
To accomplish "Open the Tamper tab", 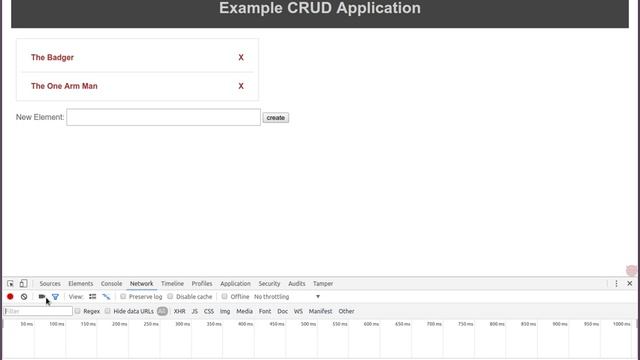I will (323, 283).
